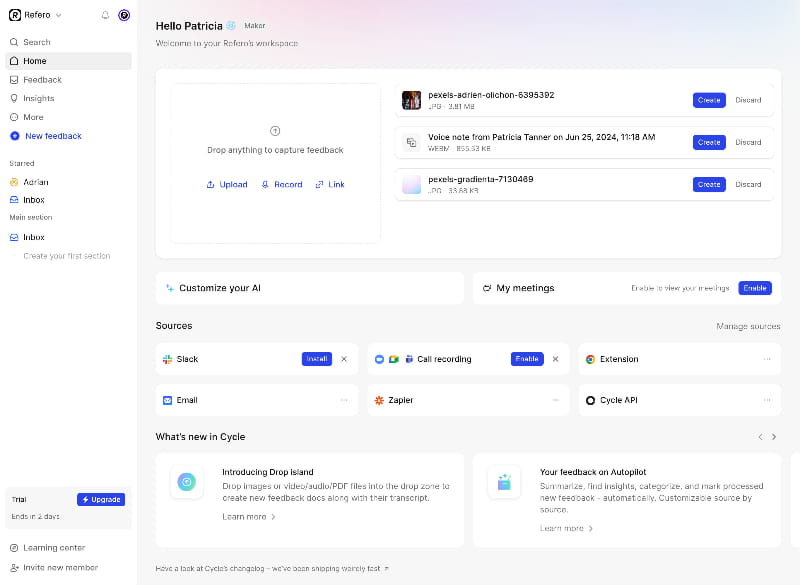Open the notifications bell
The height and width of the screenshot is (585, 800).
click(x=104, y=15)
